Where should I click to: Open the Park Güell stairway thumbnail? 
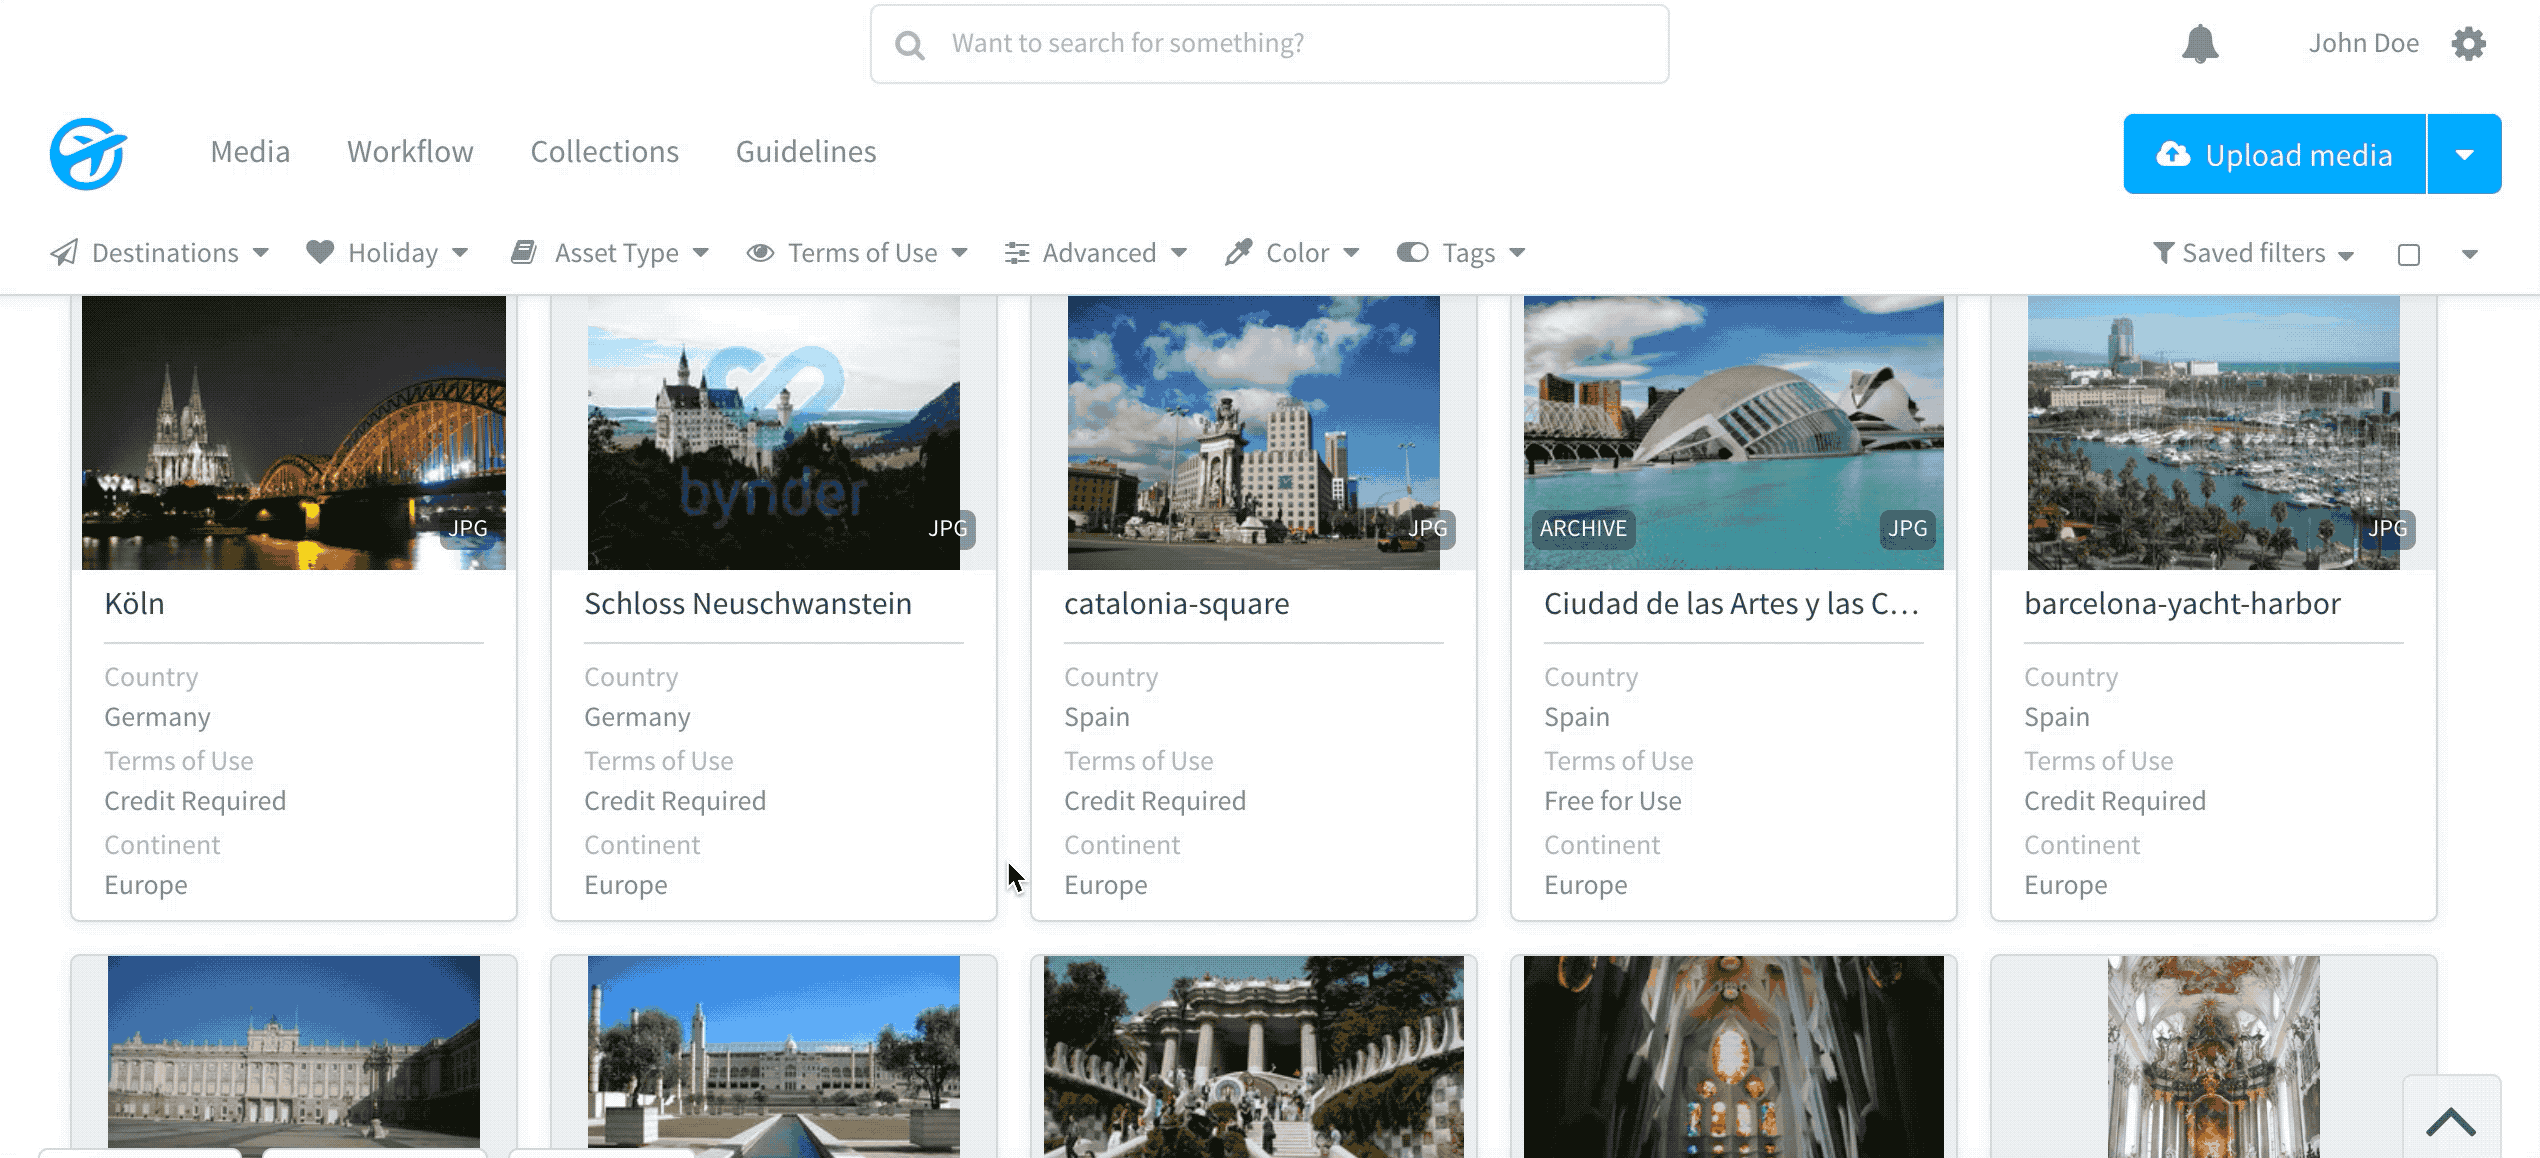click(1254, 1056)
